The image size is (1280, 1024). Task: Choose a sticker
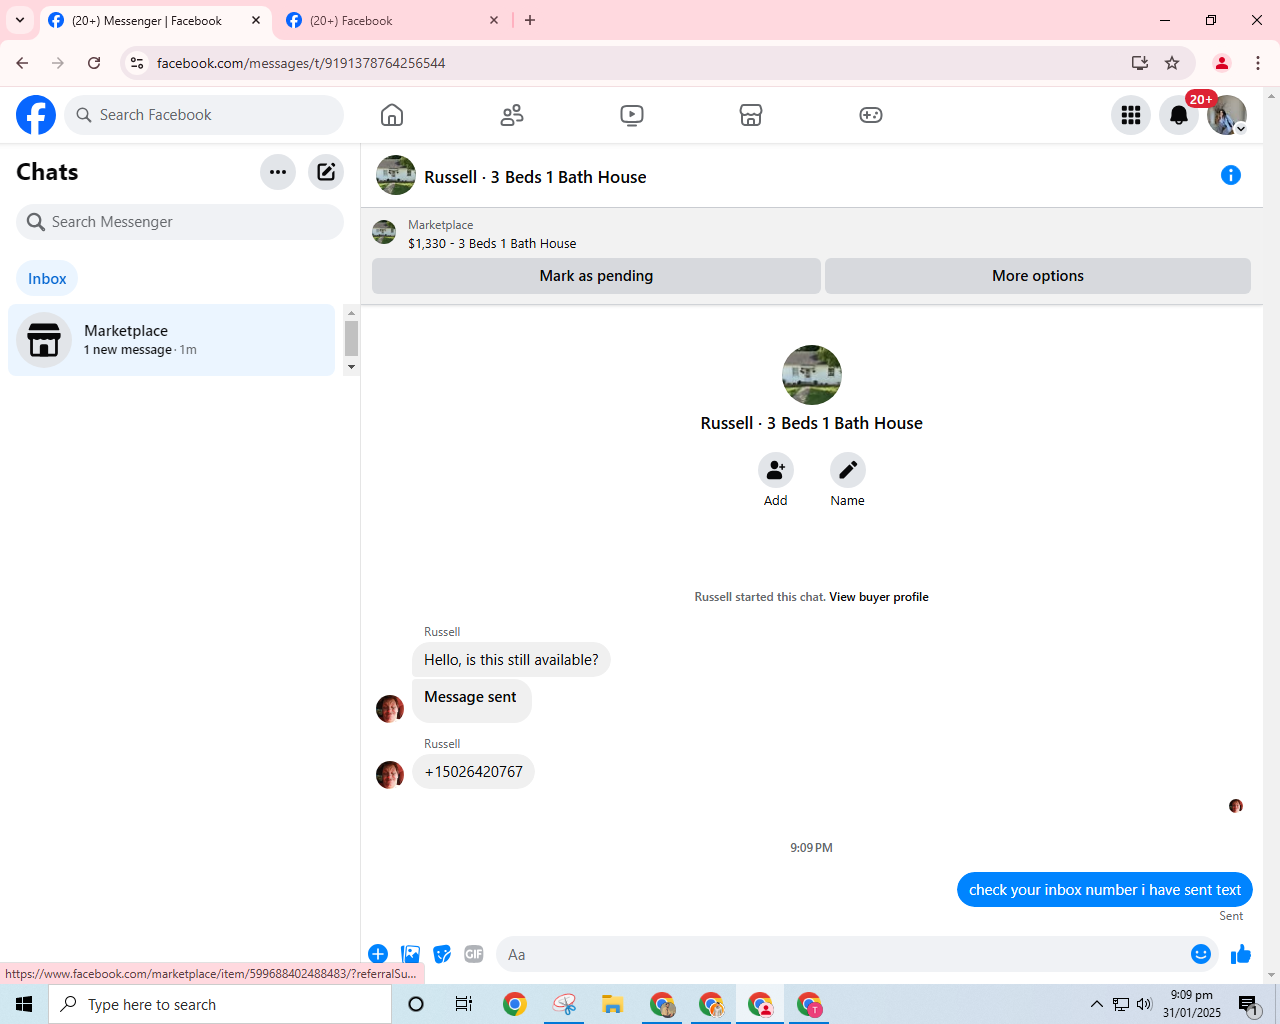(442, 954)
